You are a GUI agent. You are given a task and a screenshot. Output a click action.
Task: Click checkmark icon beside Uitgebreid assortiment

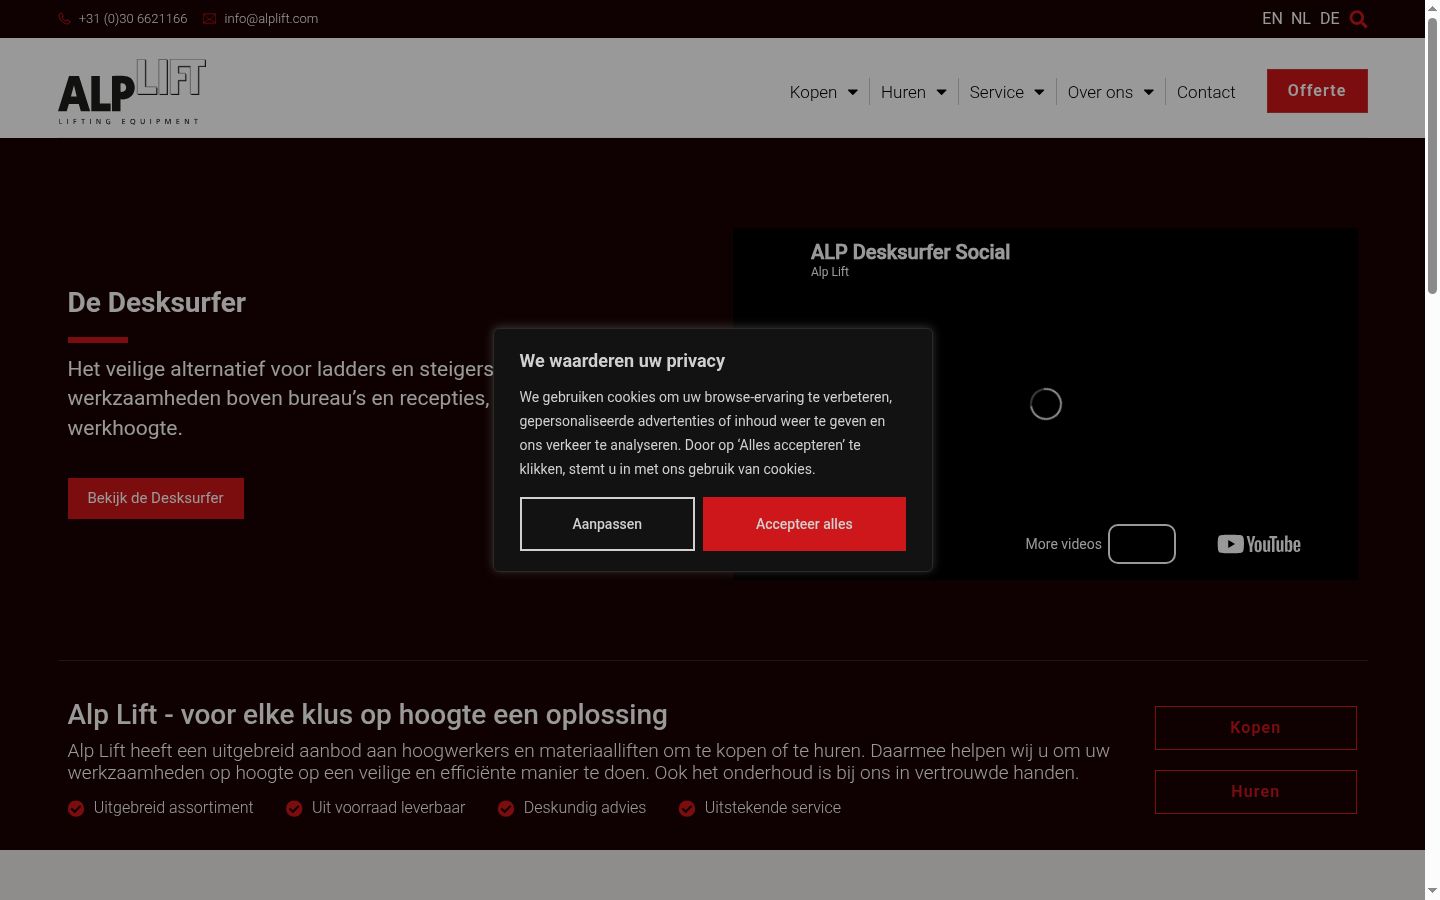point(76,808)
